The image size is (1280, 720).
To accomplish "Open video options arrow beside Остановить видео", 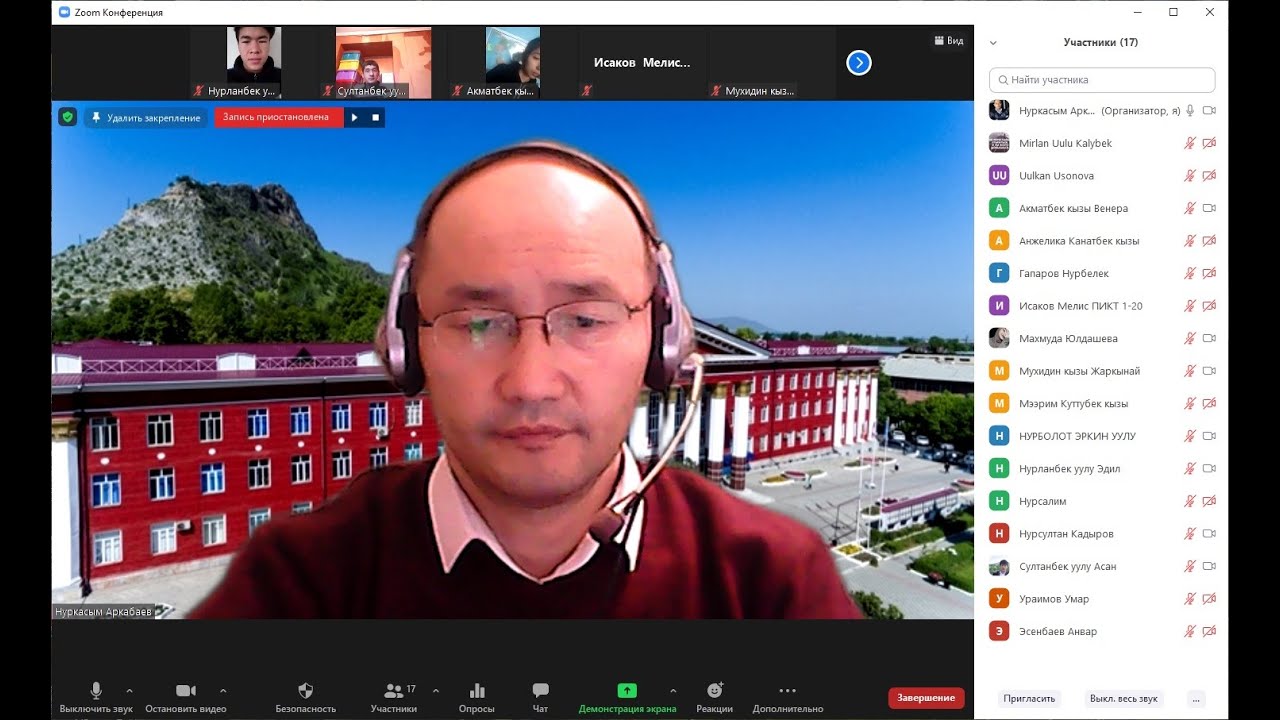I will (x=223, y=690).
